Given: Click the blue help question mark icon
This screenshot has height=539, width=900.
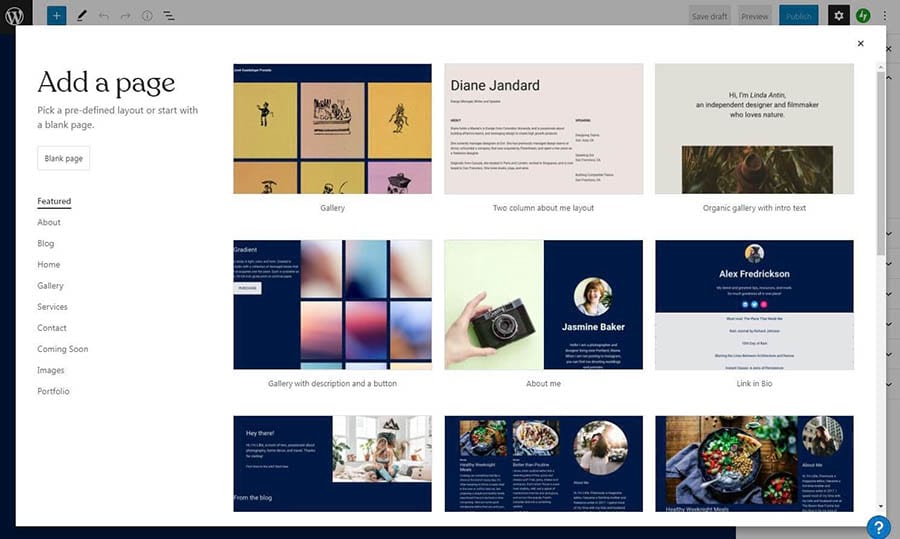Looking at the screenshot, I should coord(878,527).
